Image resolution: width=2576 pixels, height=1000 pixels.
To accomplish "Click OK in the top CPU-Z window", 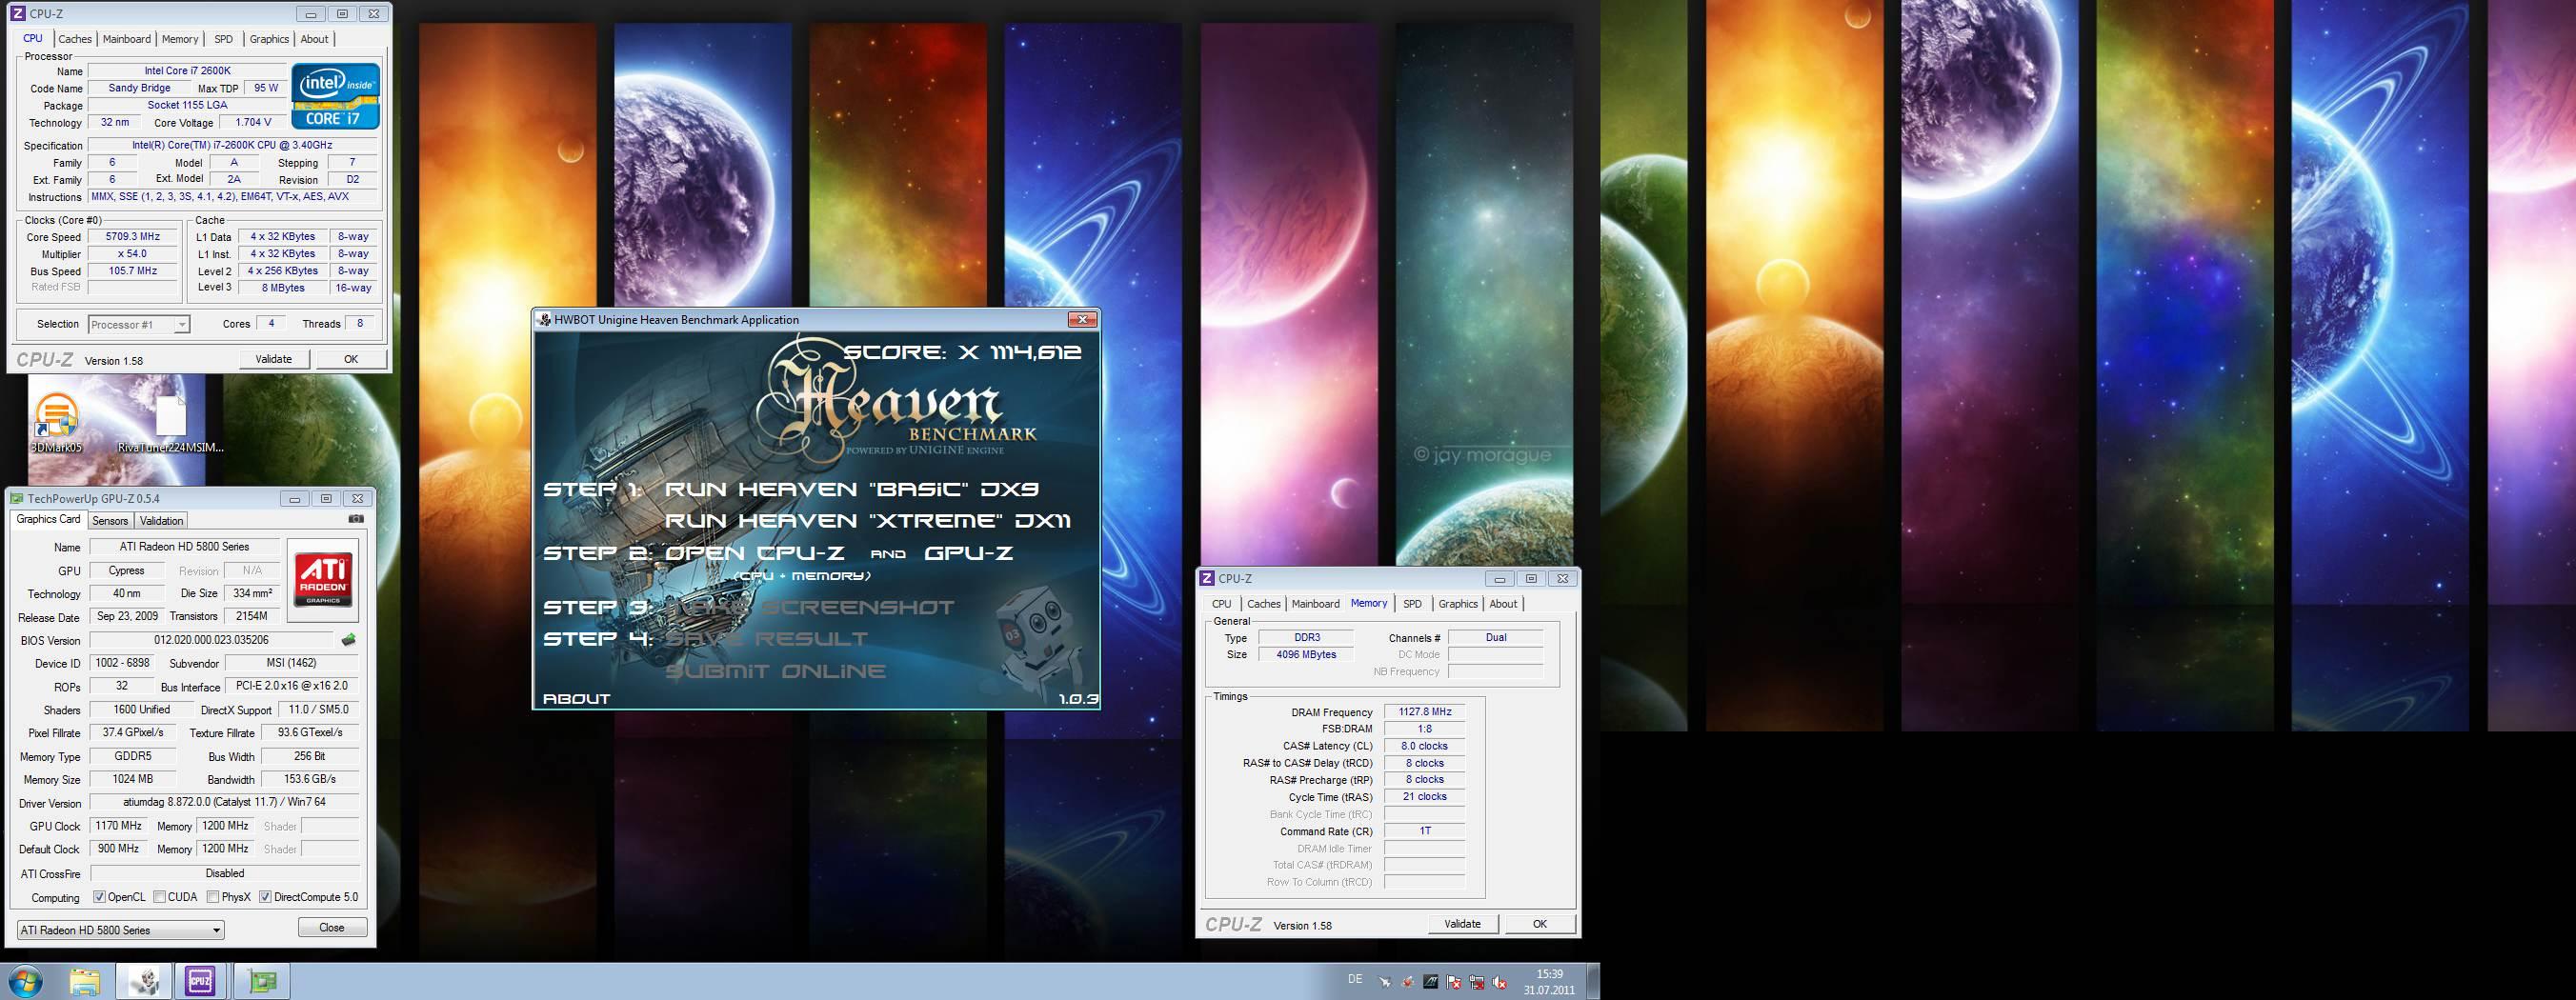I will tap(351, 359).
